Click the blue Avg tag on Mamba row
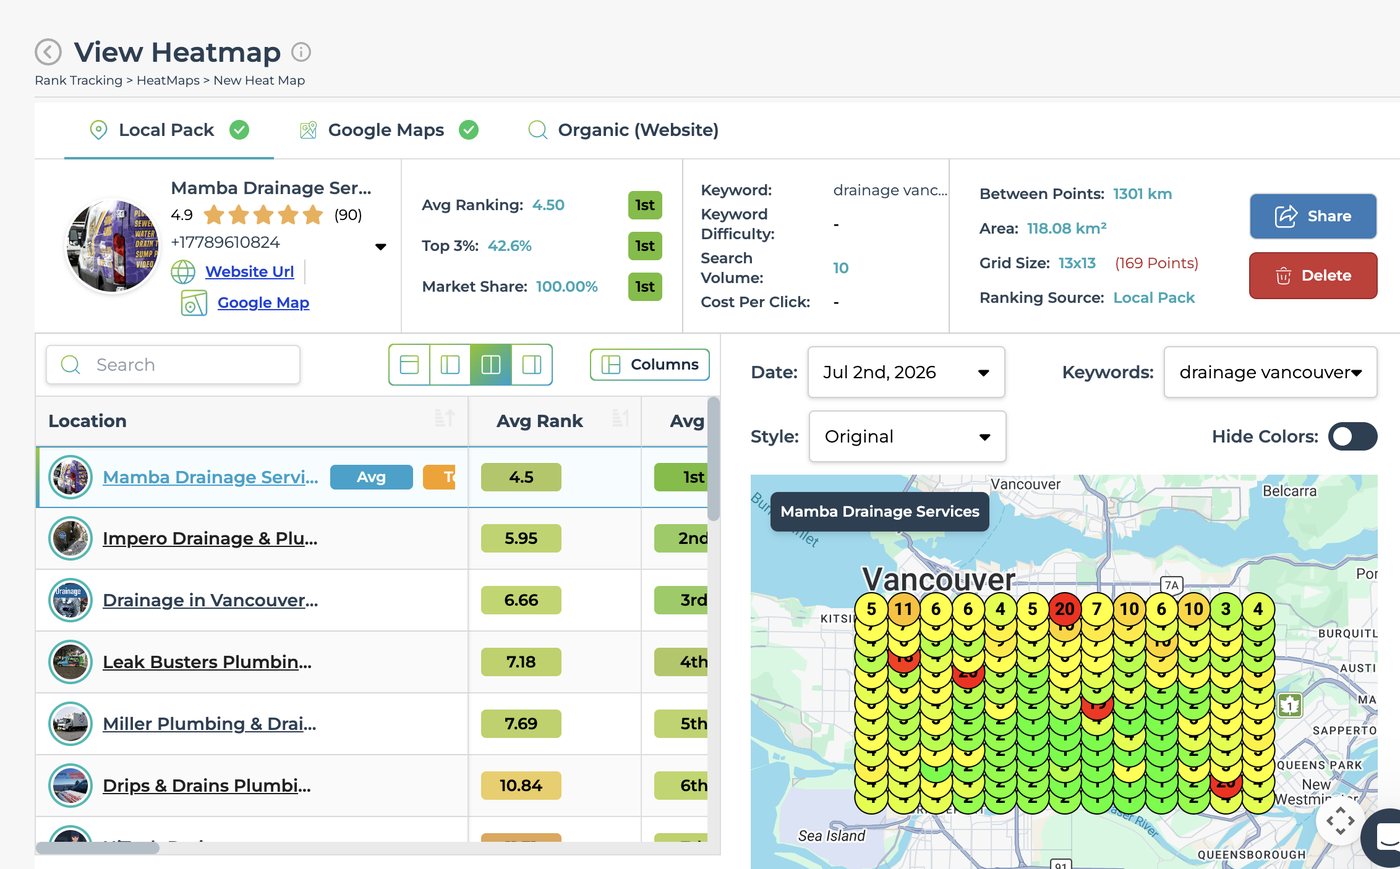Image resolution: width=1400 pixels, height=869 pixels. [x=371, y=477]
